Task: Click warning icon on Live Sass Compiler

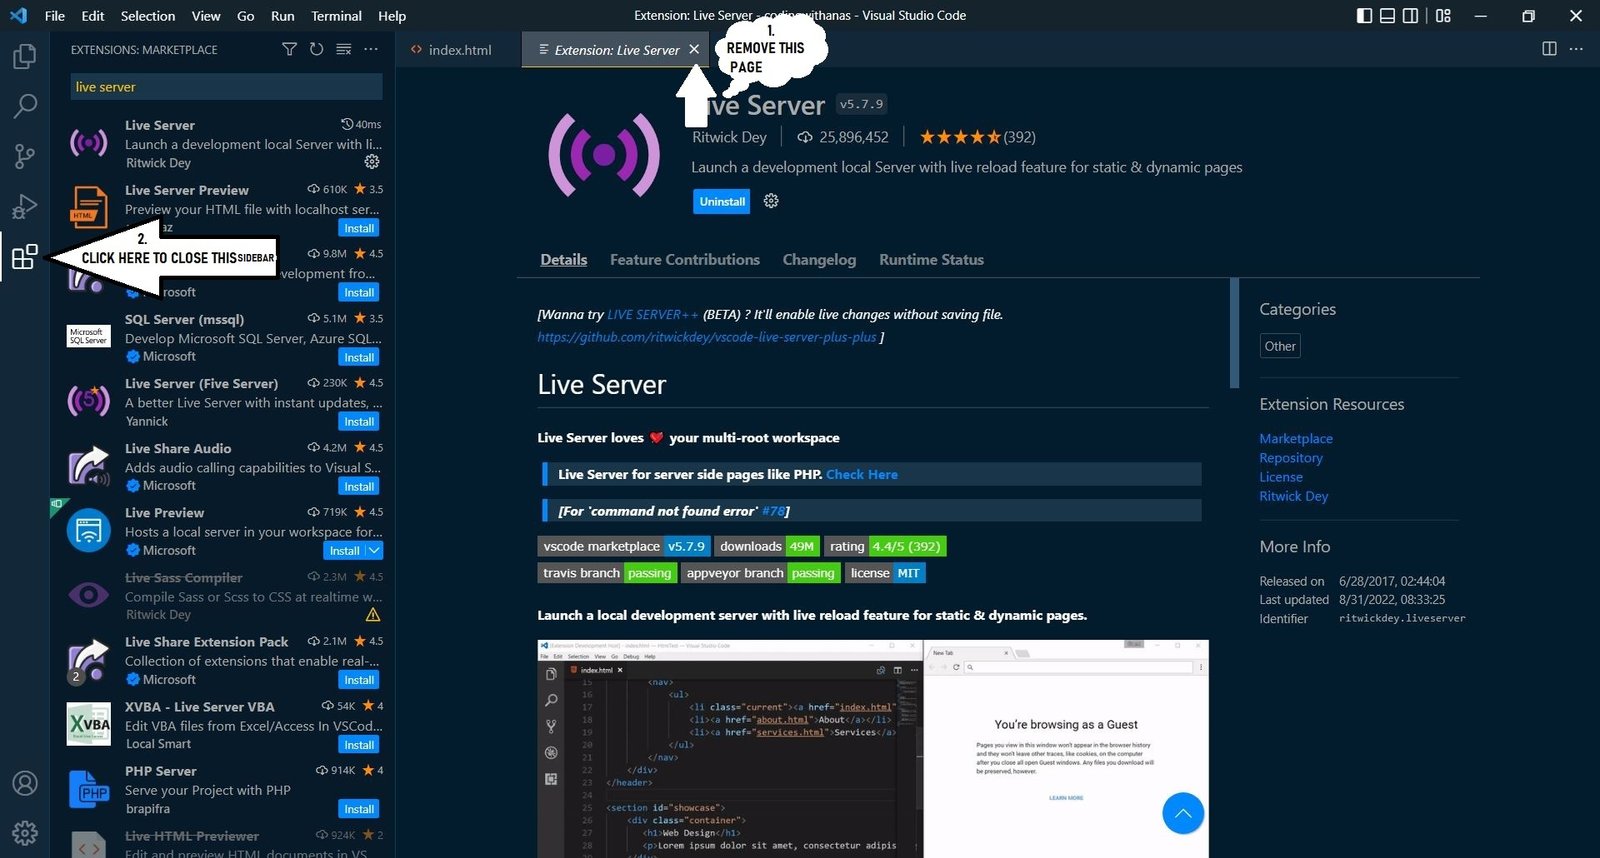Action: click(373, 615)
